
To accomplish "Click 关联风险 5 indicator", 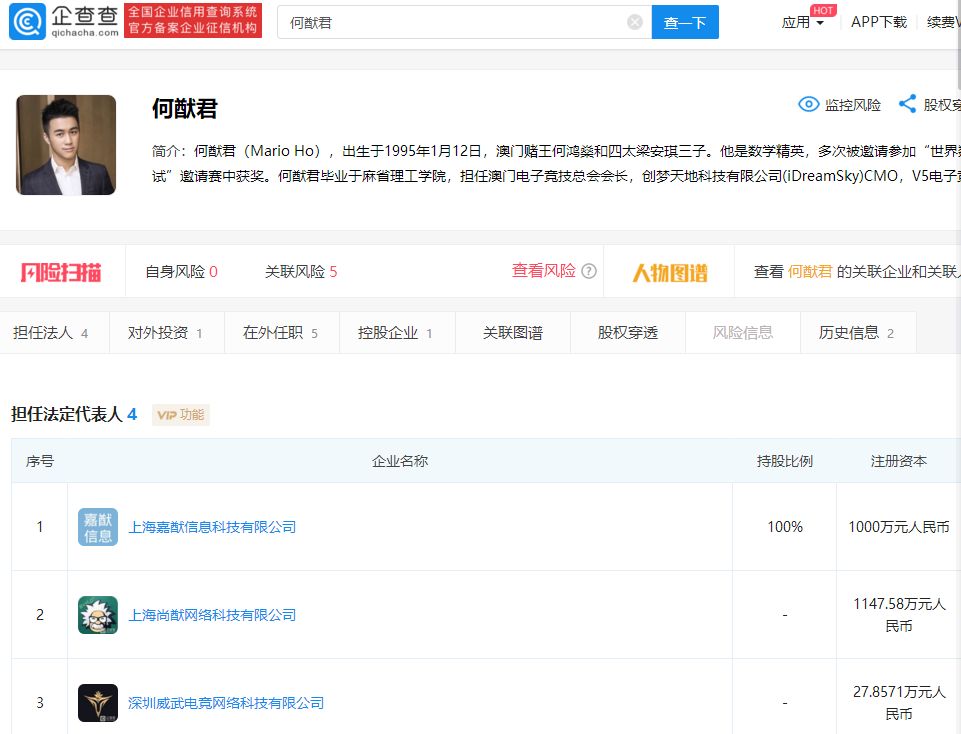I will [x=301, y=271].
